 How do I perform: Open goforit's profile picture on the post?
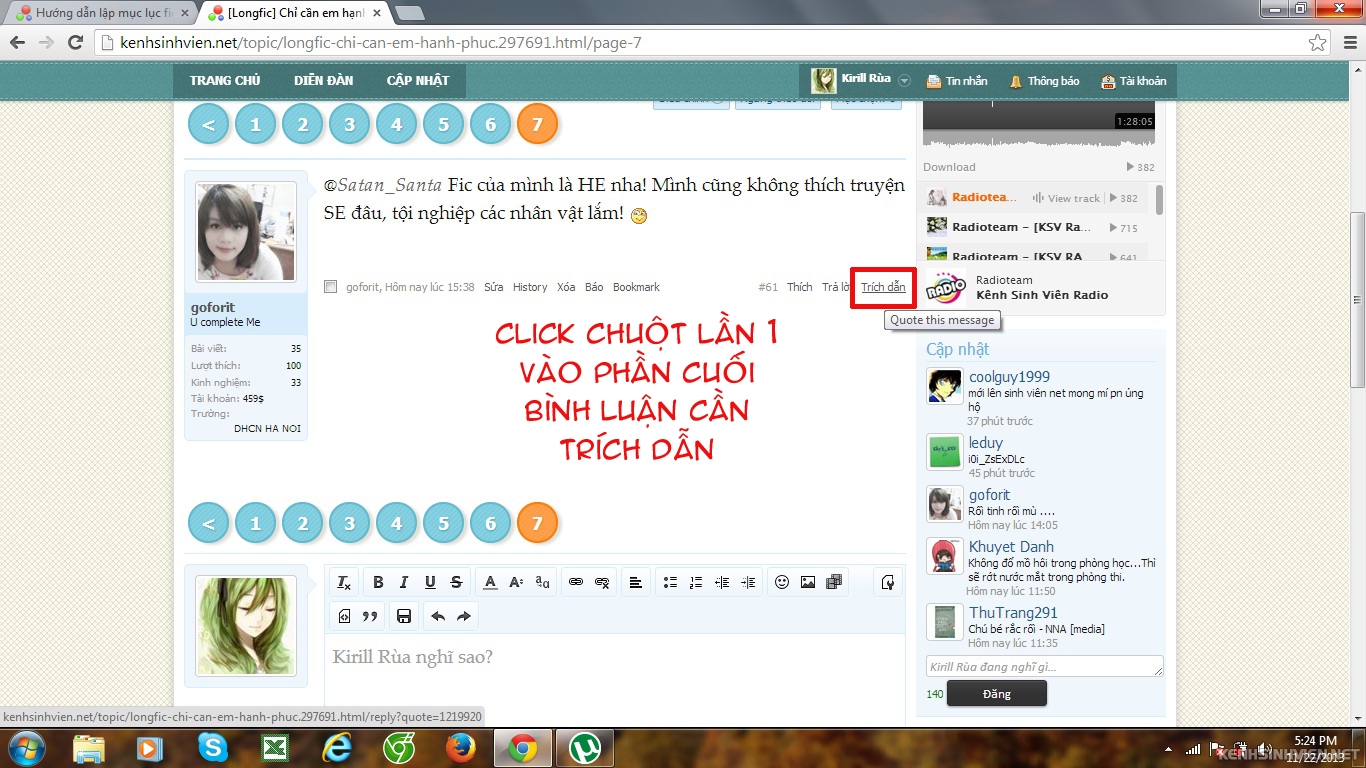(x=246, y=232)
